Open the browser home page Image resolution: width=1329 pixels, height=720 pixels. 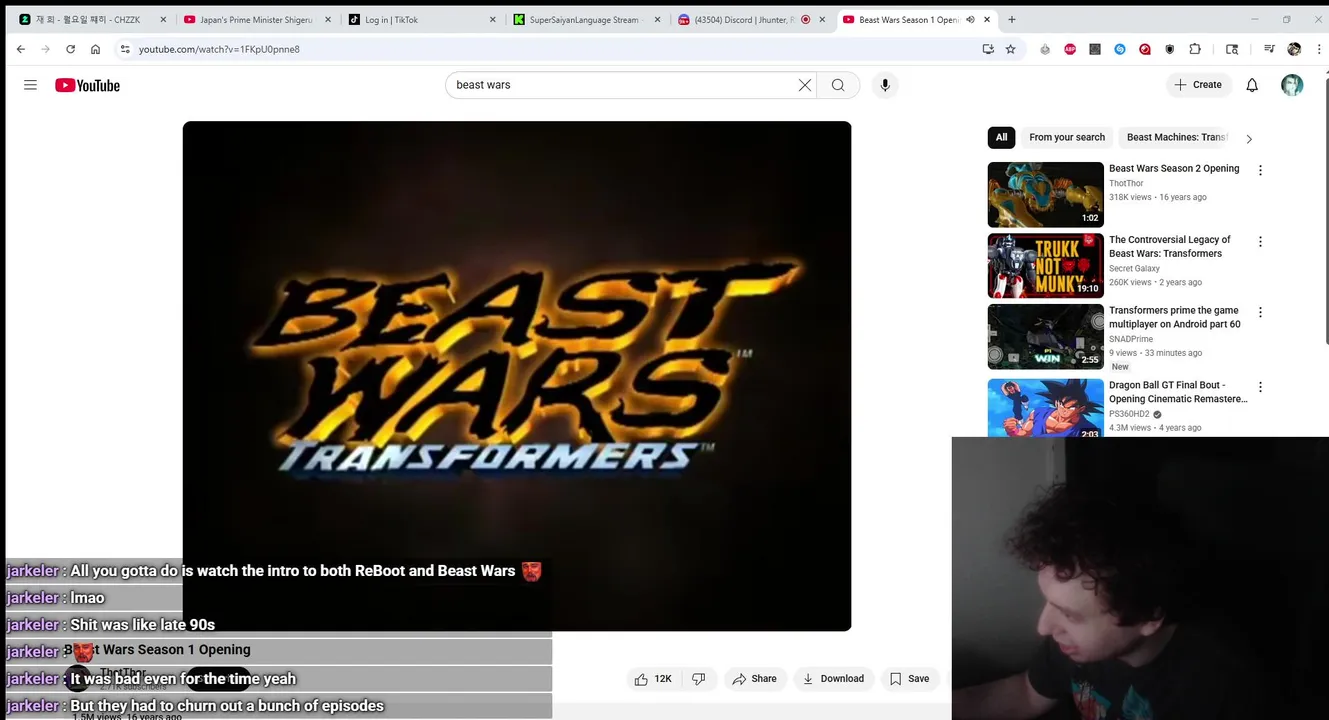click(95, 49)
